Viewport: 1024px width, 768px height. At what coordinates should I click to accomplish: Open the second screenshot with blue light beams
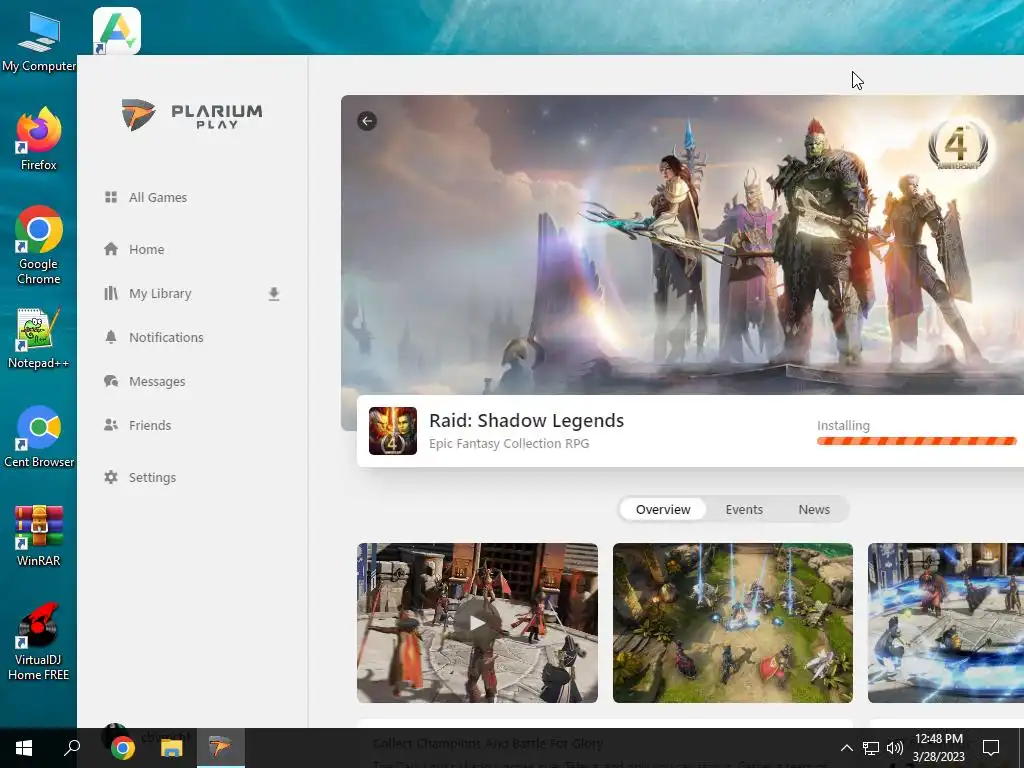(x=733, y=623)
